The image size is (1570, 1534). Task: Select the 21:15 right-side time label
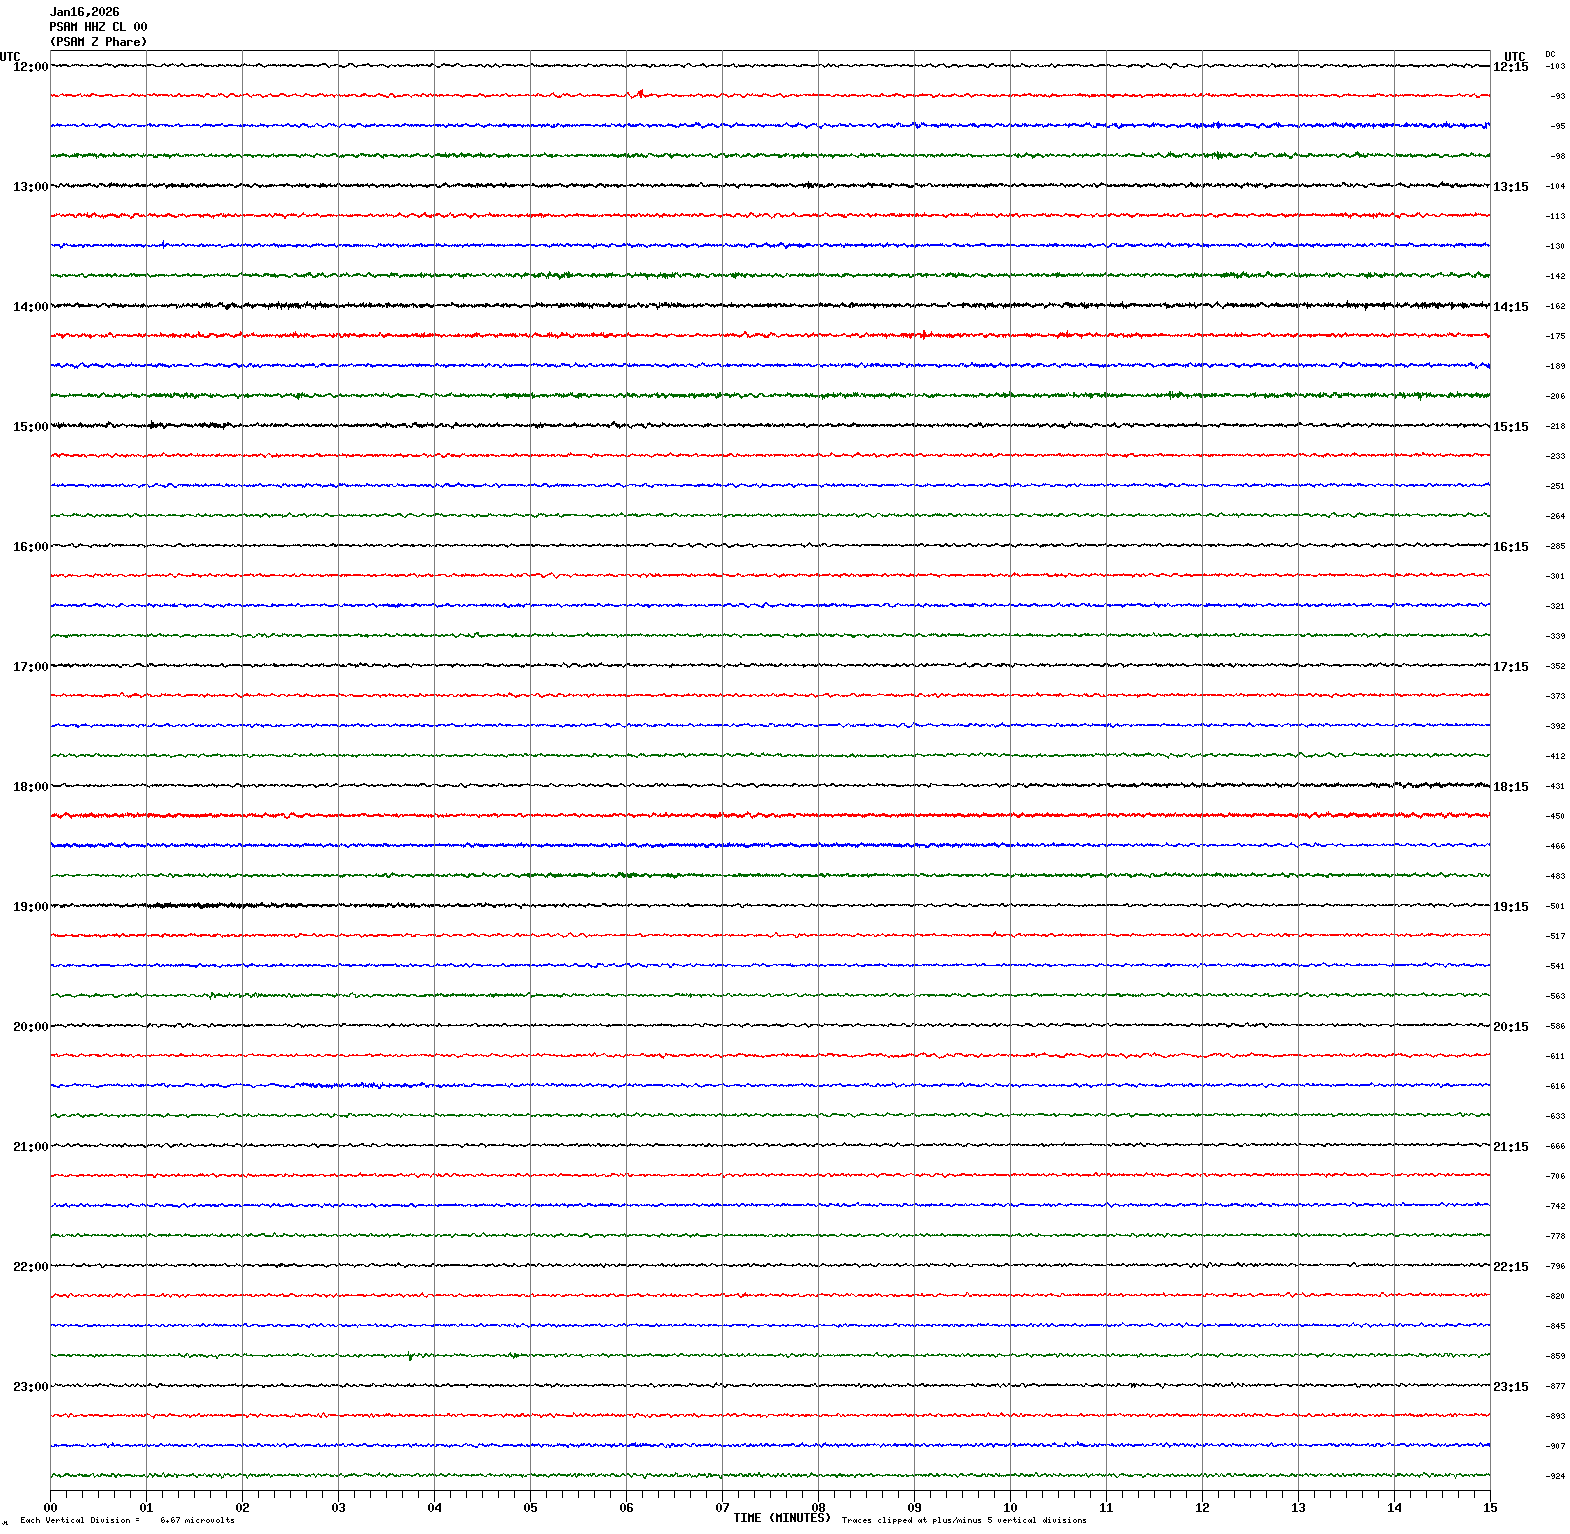(1510, 1147)
